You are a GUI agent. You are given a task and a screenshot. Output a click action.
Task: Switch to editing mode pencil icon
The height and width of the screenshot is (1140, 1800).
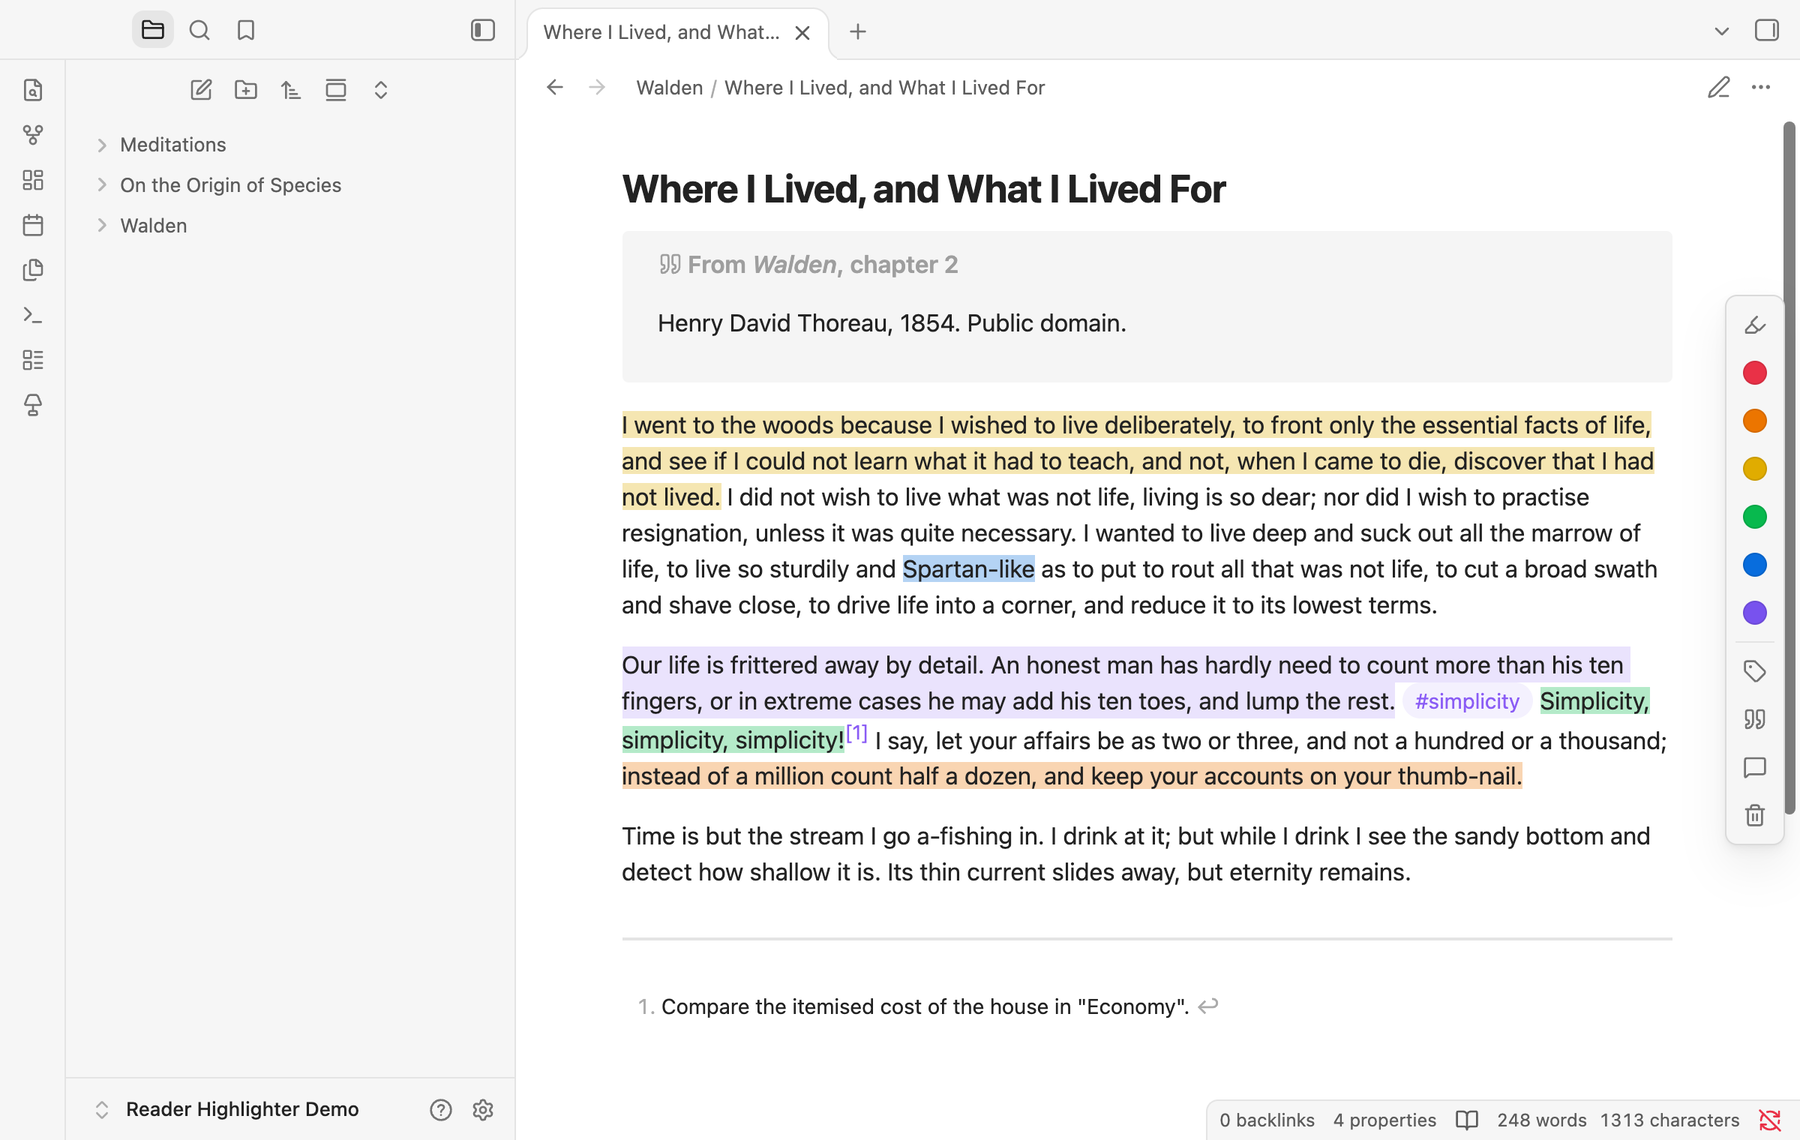tap(1719, 88)
